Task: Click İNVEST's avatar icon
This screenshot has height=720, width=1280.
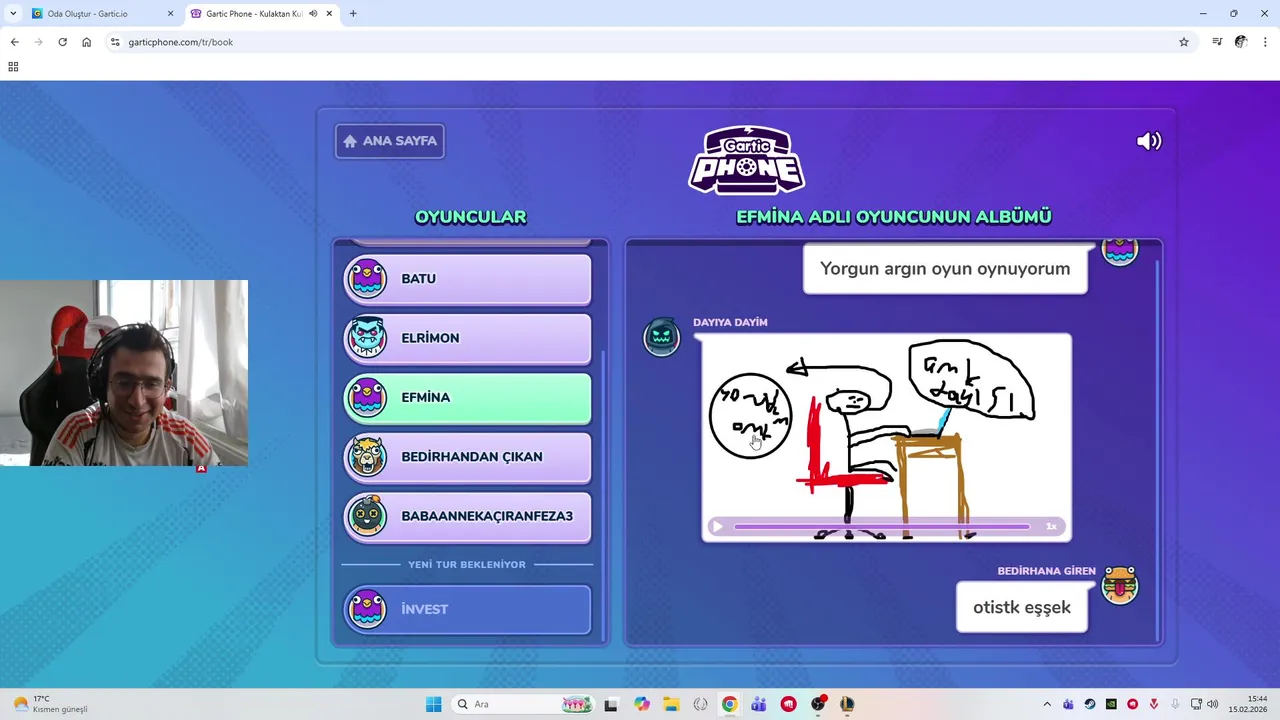Action: coord(367,609)
